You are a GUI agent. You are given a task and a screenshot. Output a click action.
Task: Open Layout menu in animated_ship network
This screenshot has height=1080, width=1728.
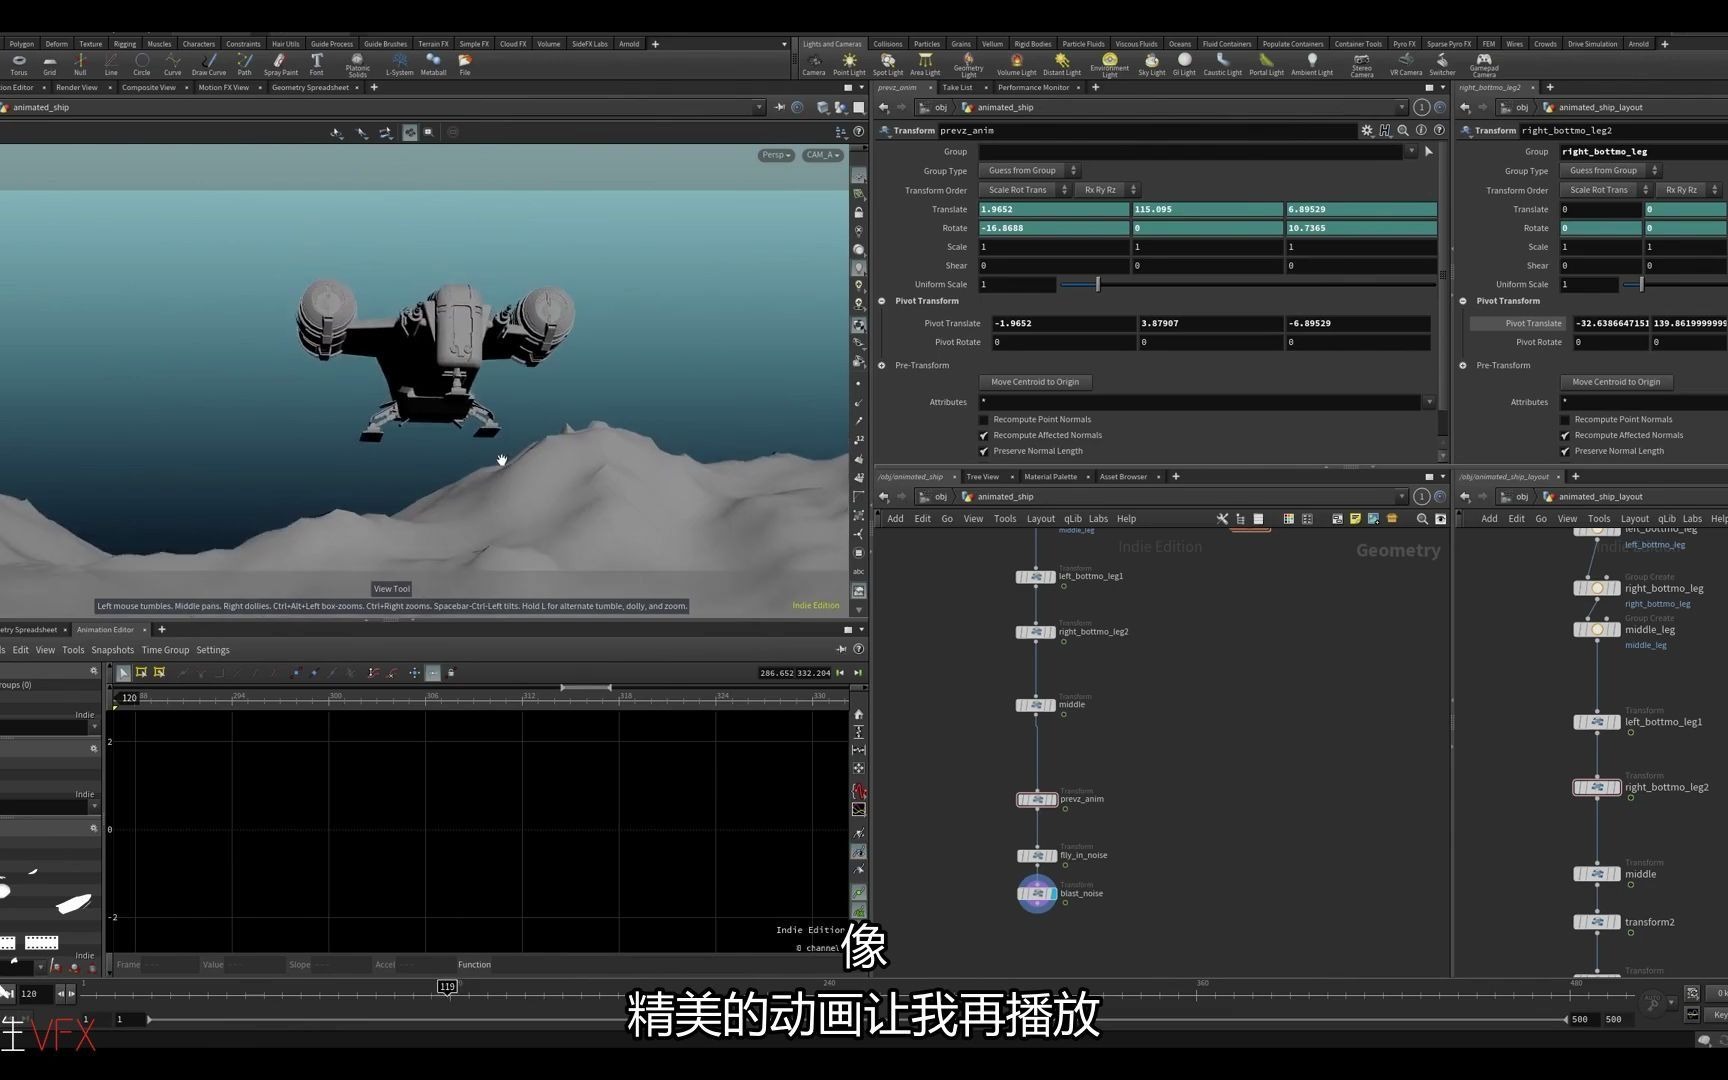tap(1040, 519)
